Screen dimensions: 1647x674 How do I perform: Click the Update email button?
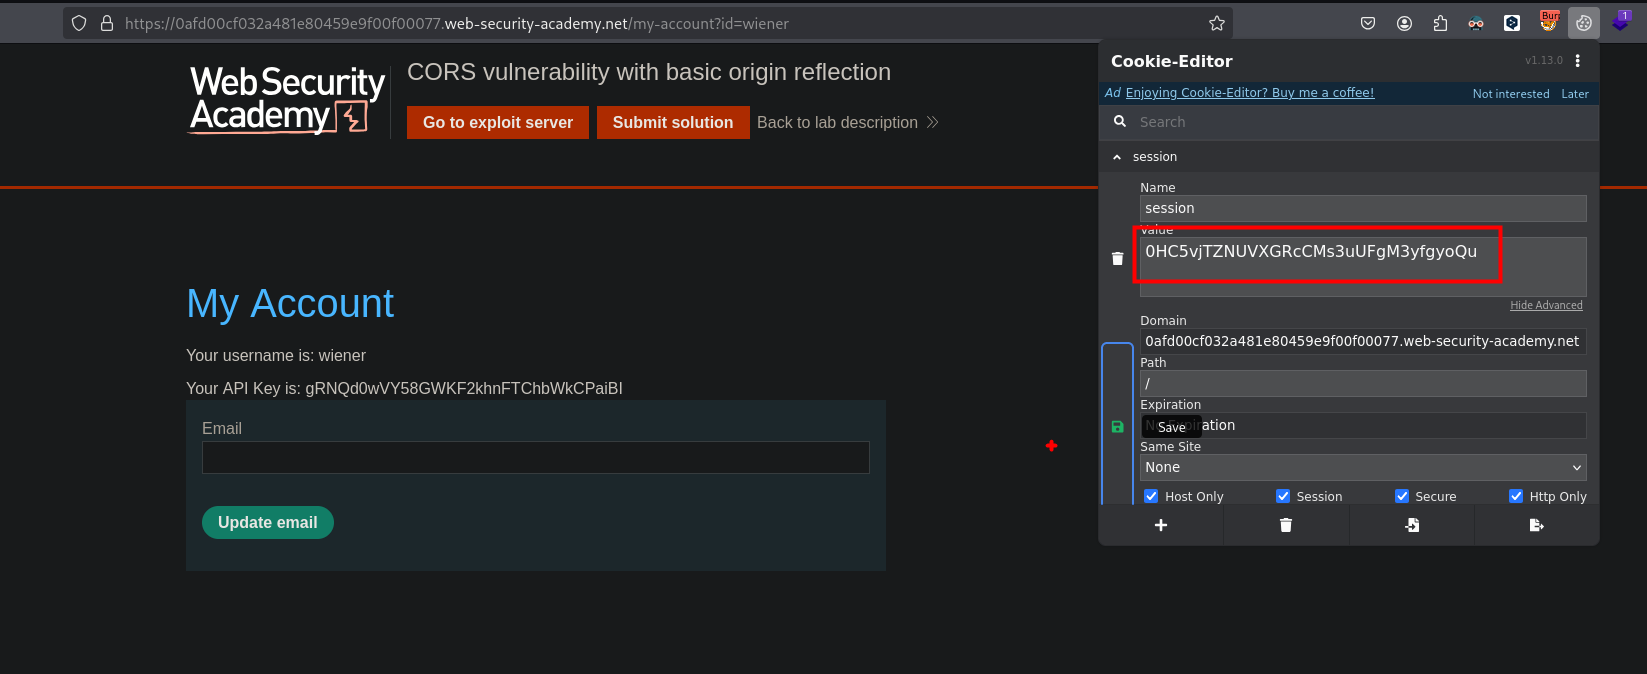point(267,522)
